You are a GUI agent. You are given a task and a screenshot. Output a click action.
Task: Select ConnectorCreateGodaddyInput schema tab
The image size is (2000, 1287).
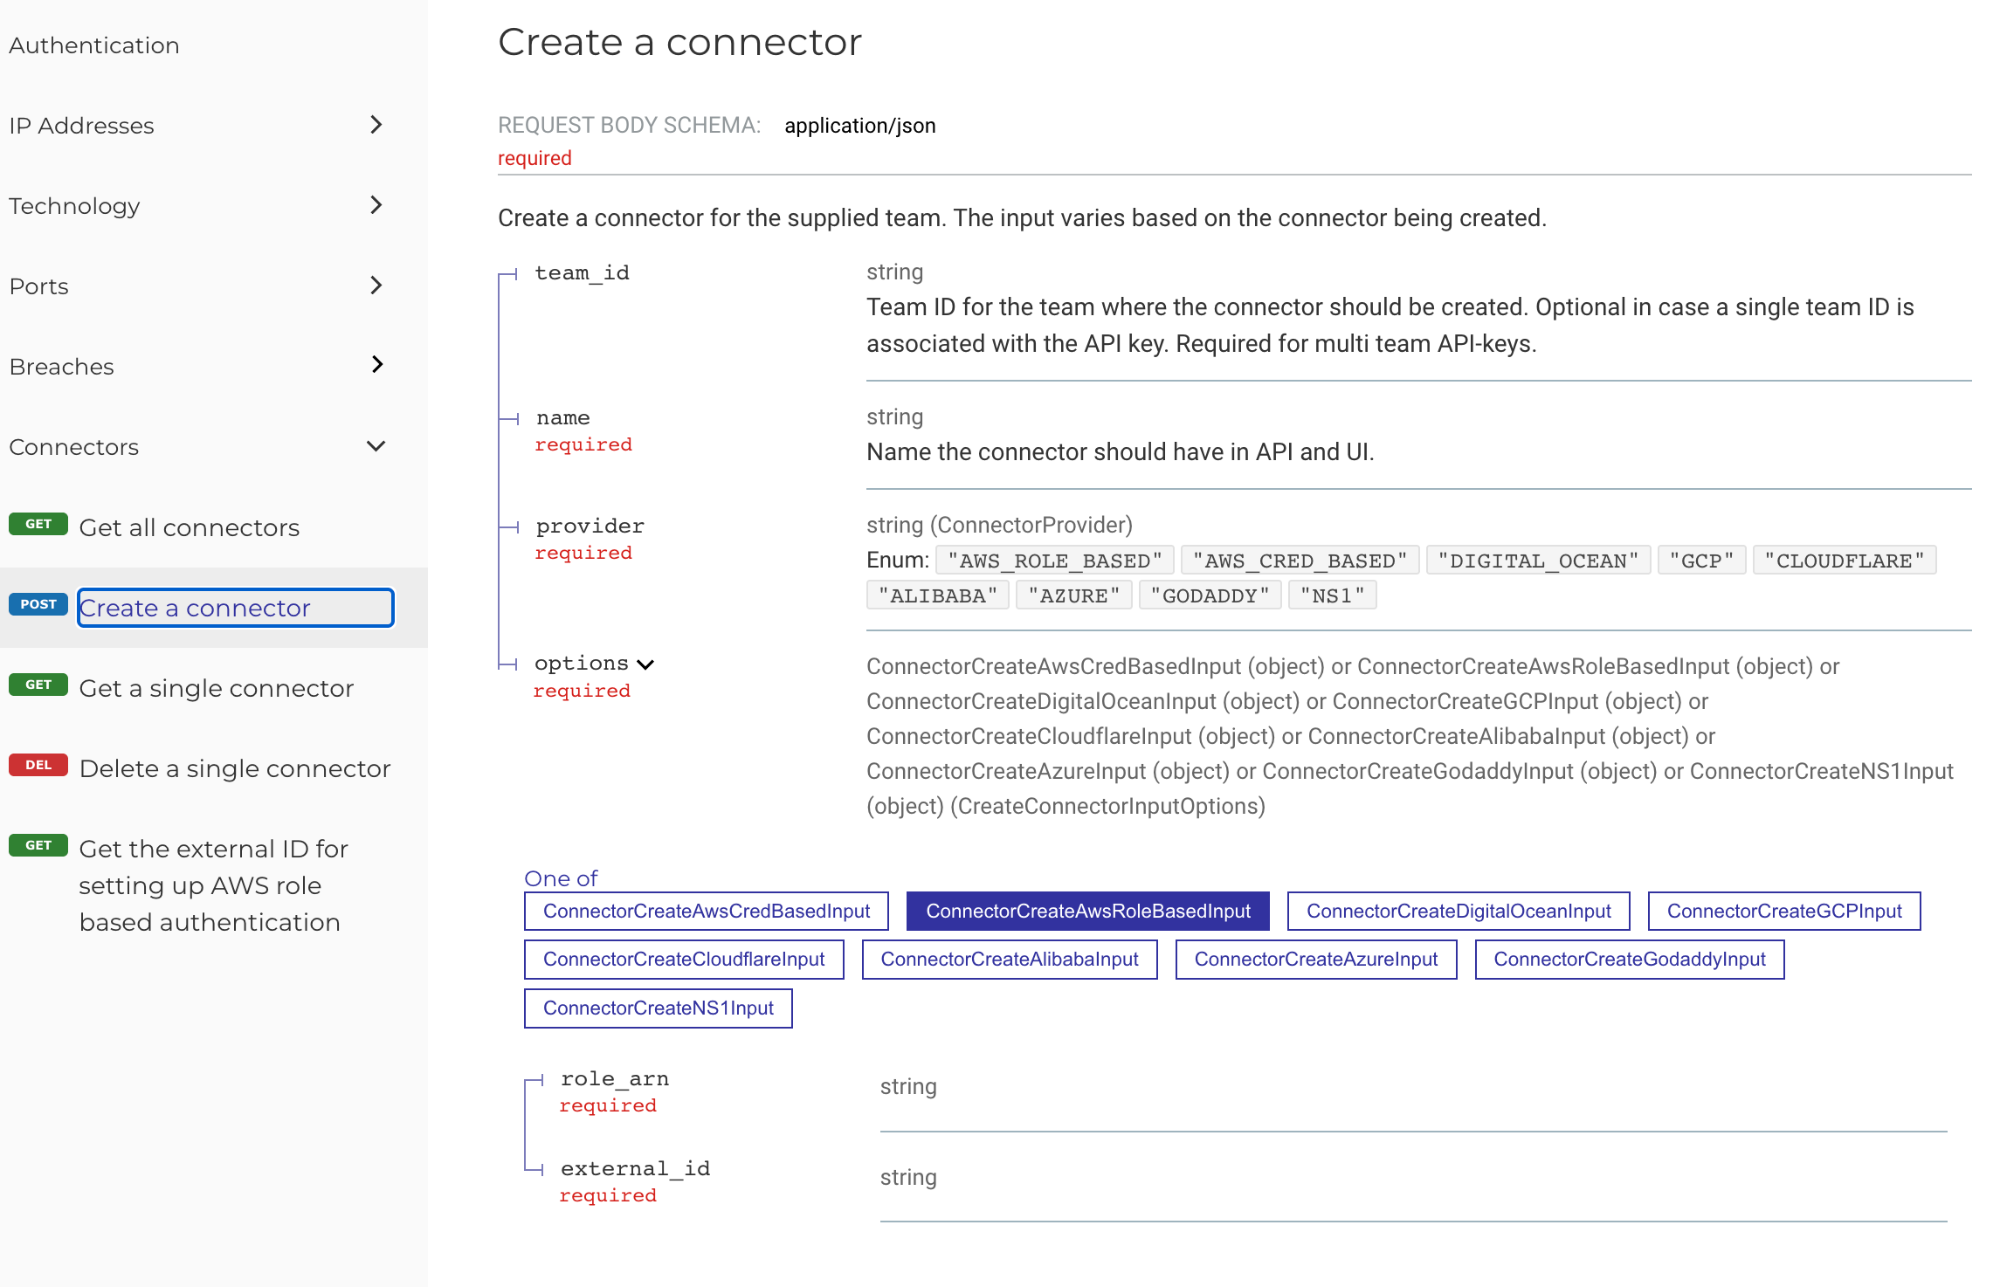(1629, 959)
